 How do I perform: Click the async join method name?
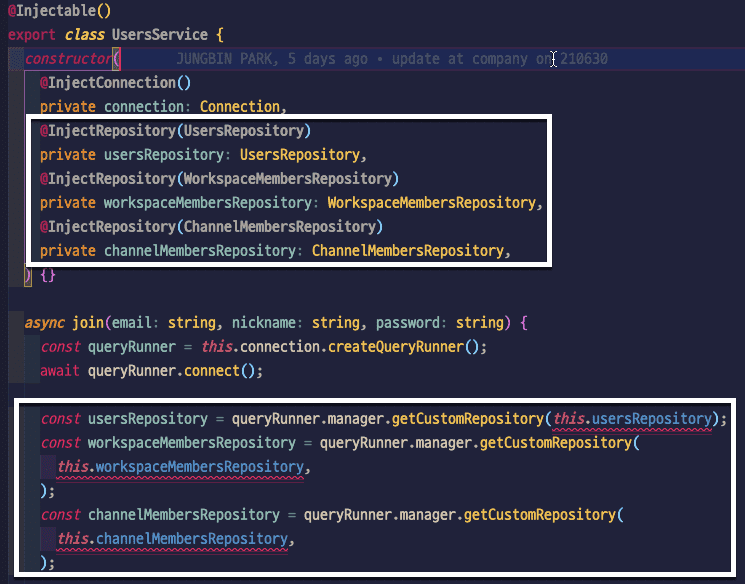click(88, 323)
